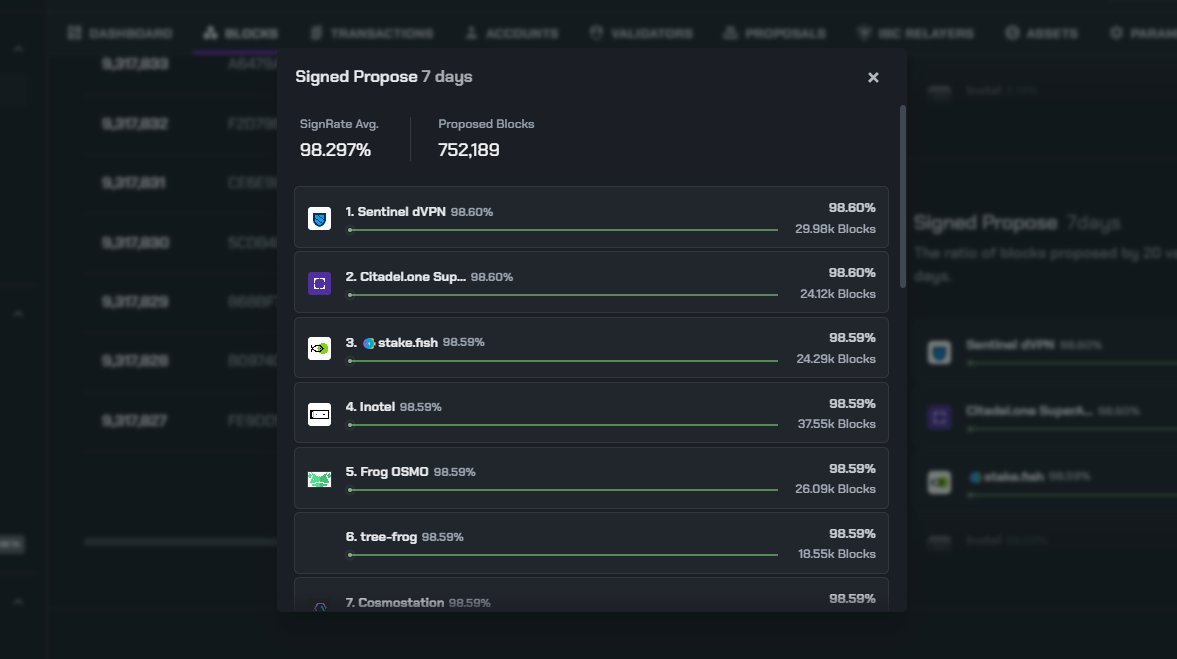Open the Blocks tab in background
Screen dimensions: 1177x659
click(x=240, y=33)
